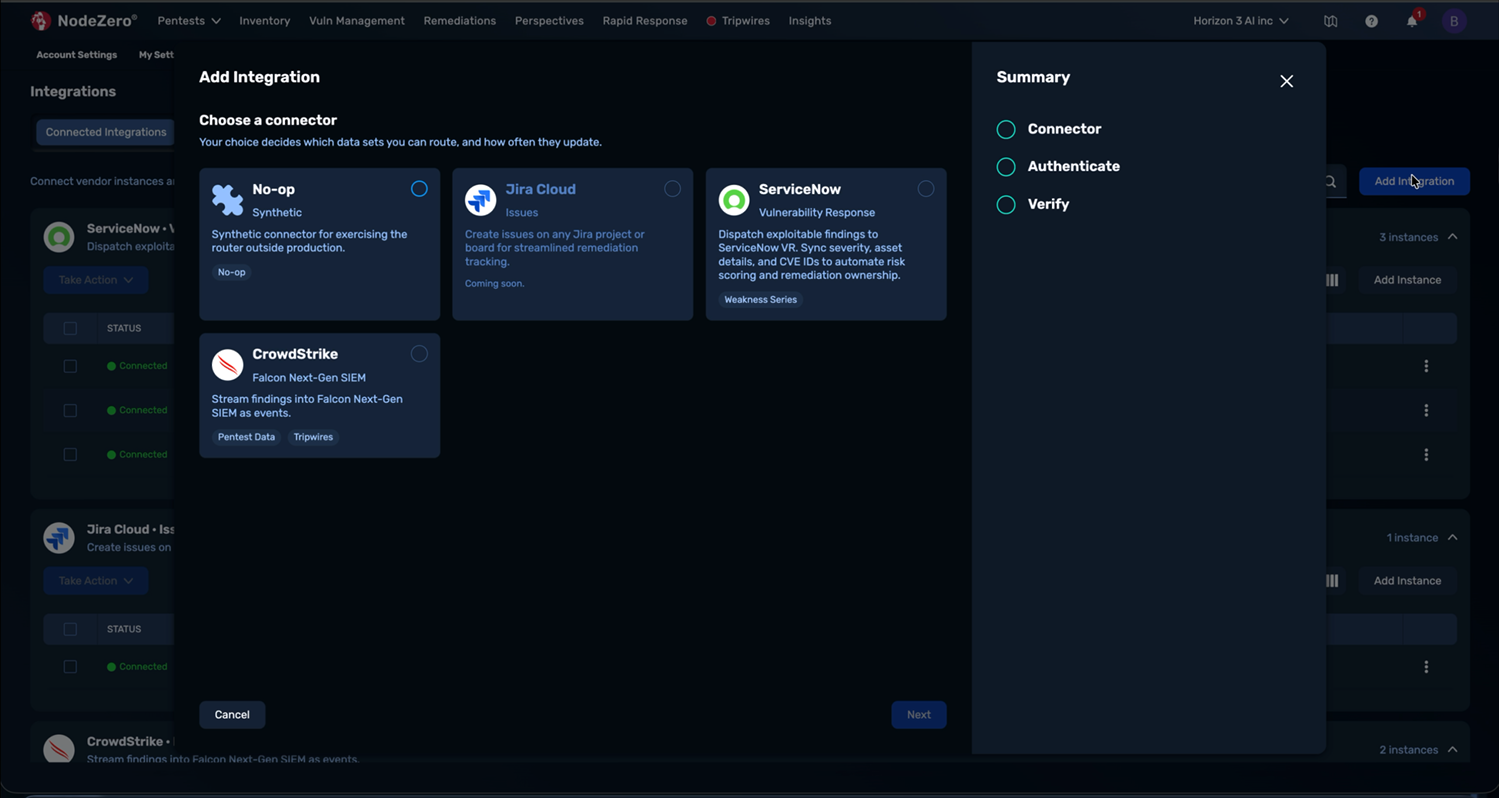Click the Authenticate step circle in Summary
The image size is (1499, 798).
tap(1006, 167)
